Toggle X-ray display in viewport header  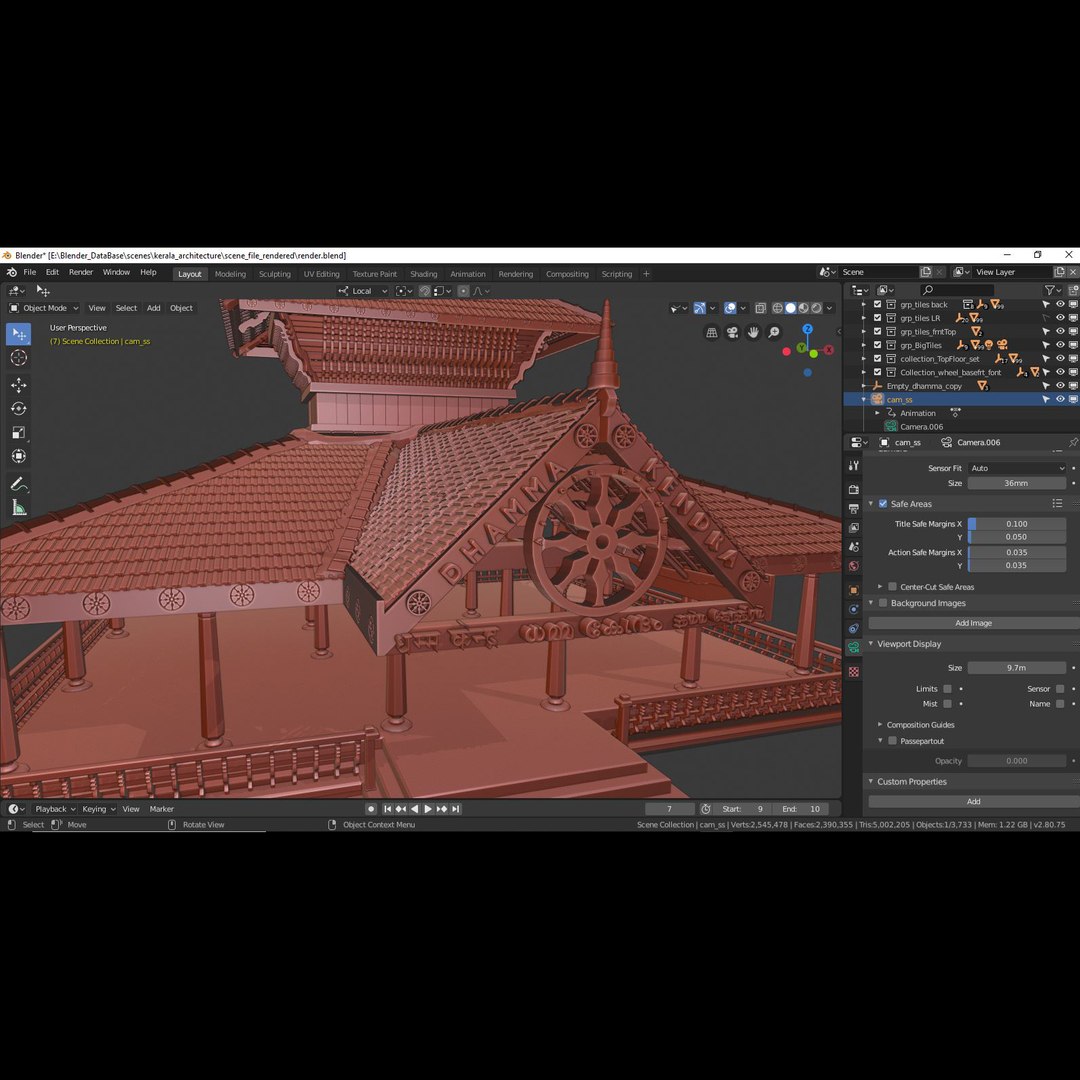[760, 308]
